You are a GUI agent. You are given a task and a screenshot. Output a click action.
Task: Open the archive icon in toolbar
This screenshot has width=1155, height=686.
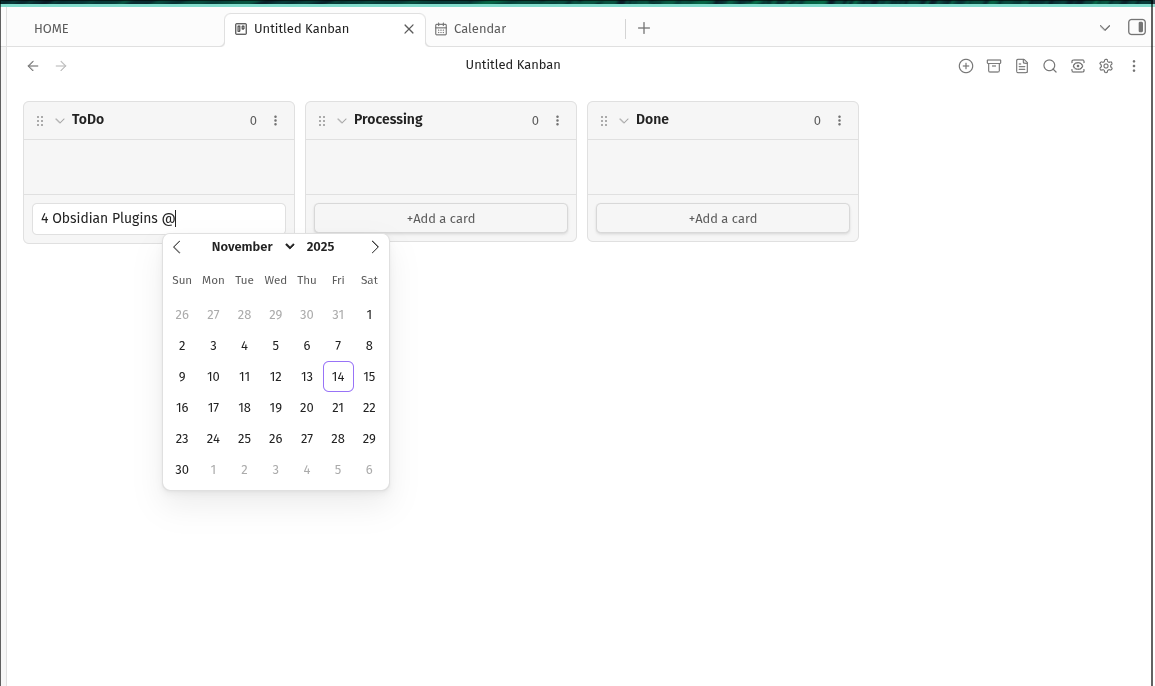click(x=994, y=66)
